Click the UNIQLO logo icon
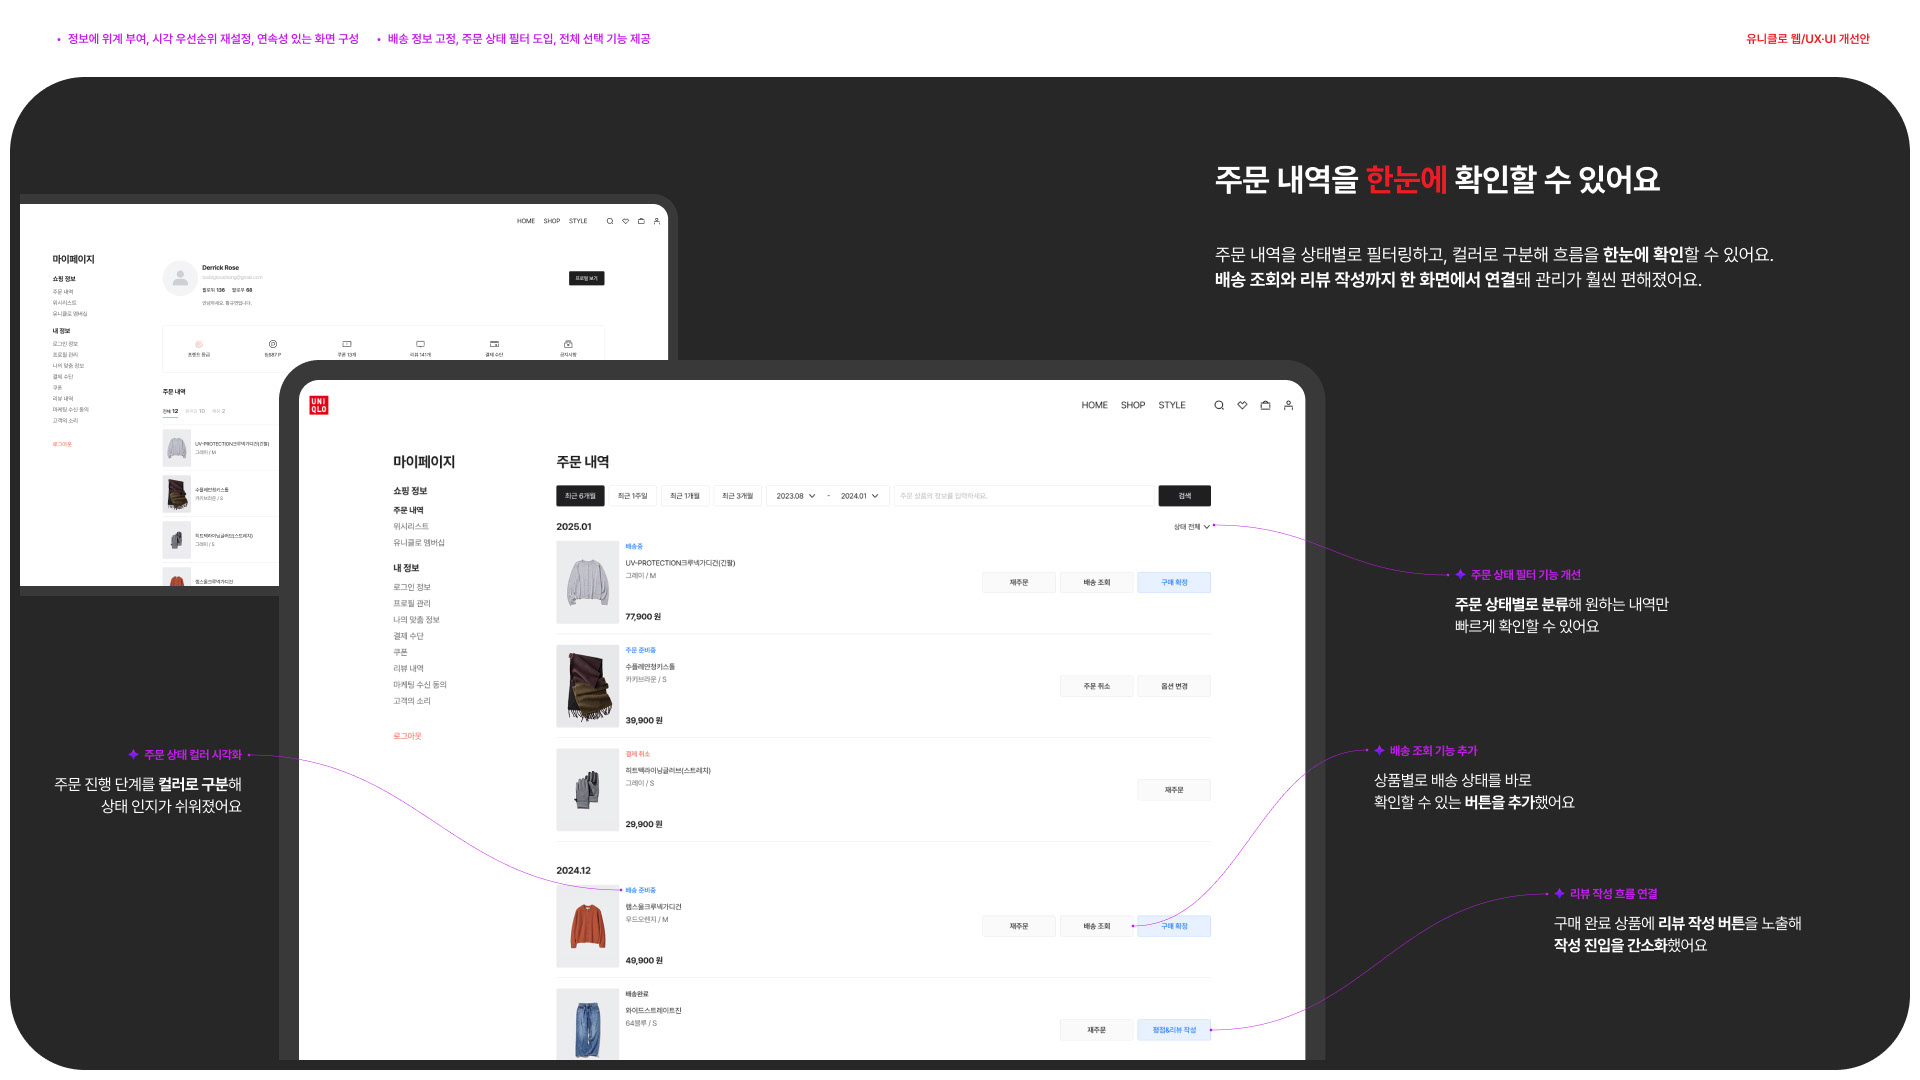The image size is (1920, 1080). click(x=318, y=405)
